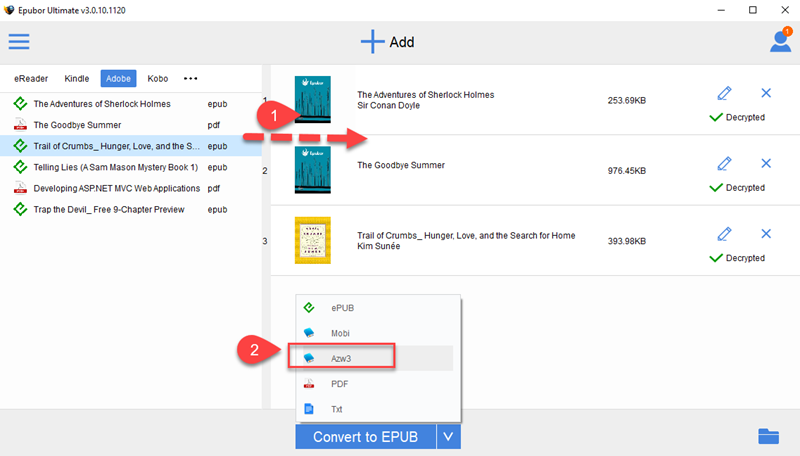Remove Trail of Crumbs from the conversion list

point(766,234)
